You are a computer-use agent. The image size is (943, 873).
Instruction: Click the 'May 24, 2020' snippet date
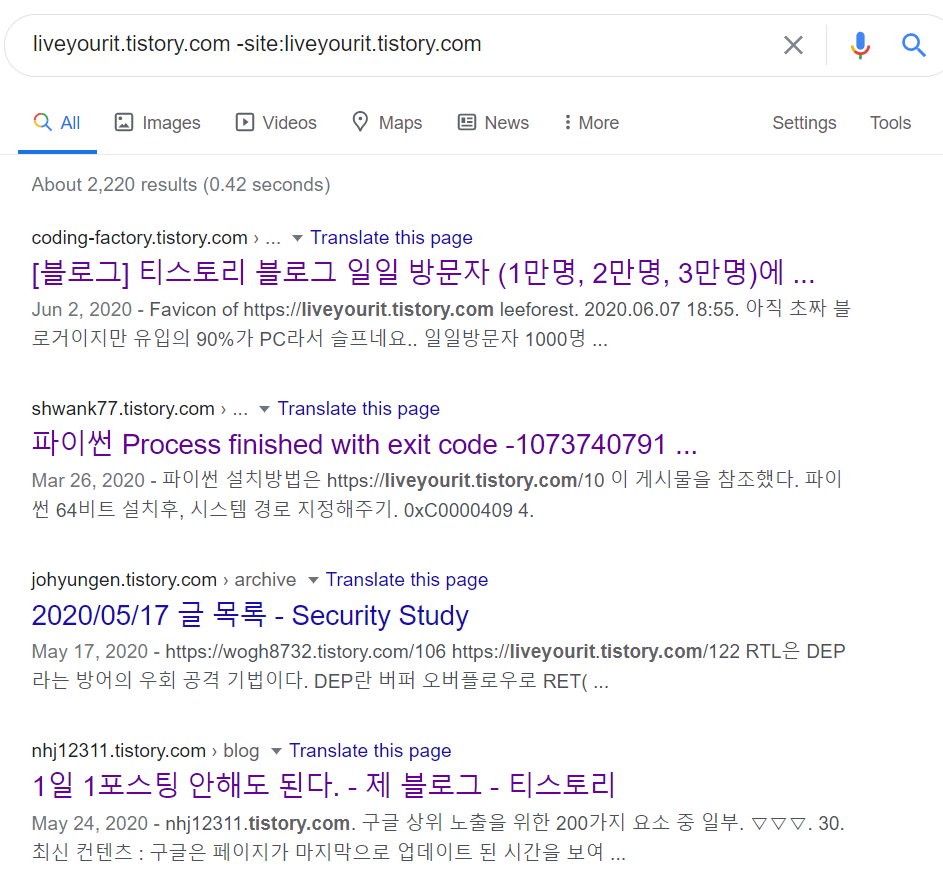90,823
